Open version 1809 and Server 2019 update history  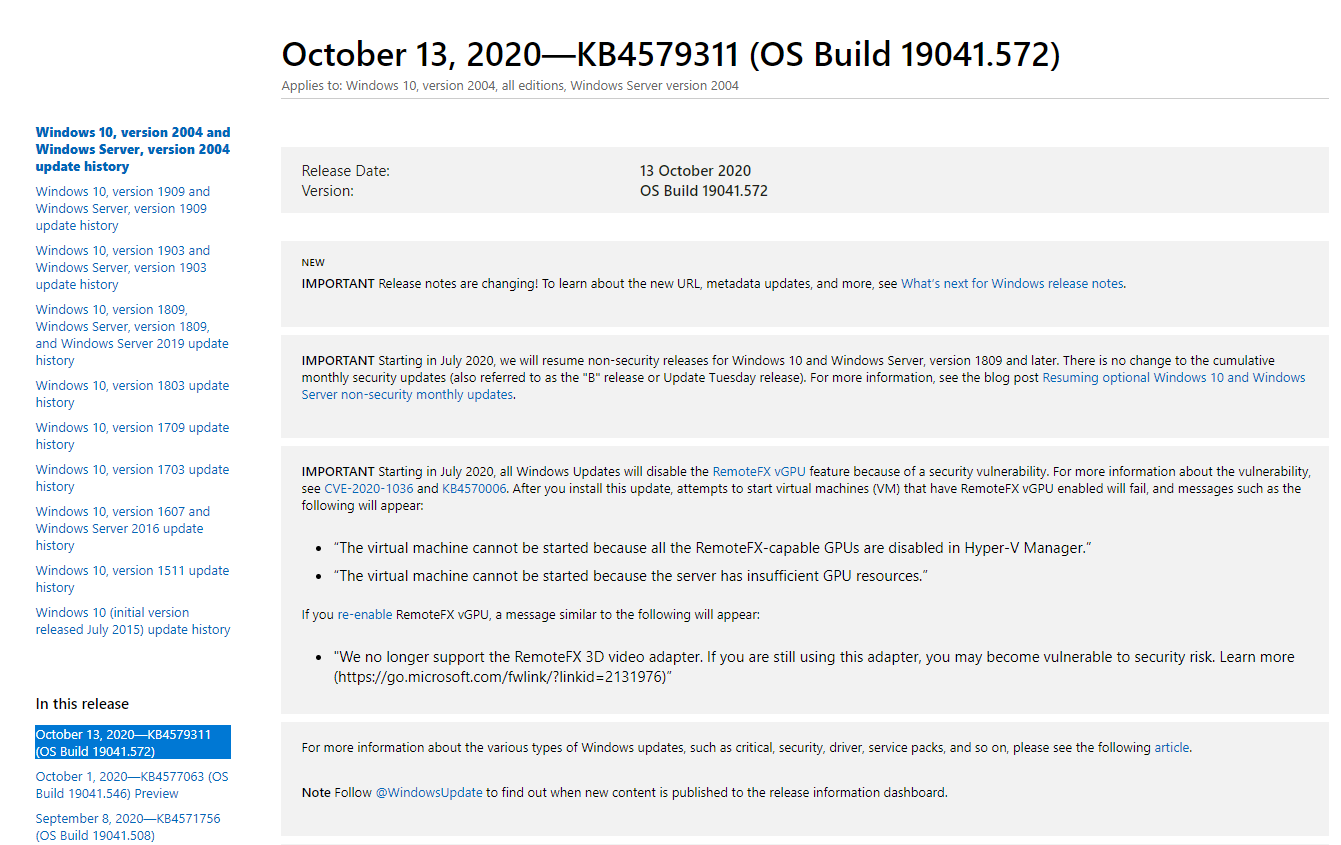pos(132,335)
